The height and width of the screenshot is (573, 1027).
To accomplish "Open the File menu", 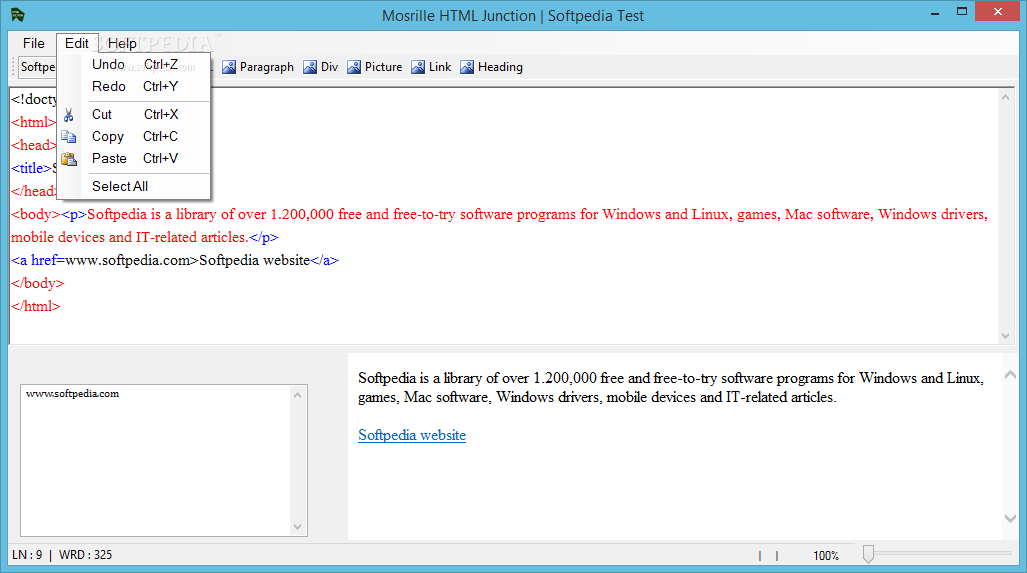I will (x=33, y=43).
